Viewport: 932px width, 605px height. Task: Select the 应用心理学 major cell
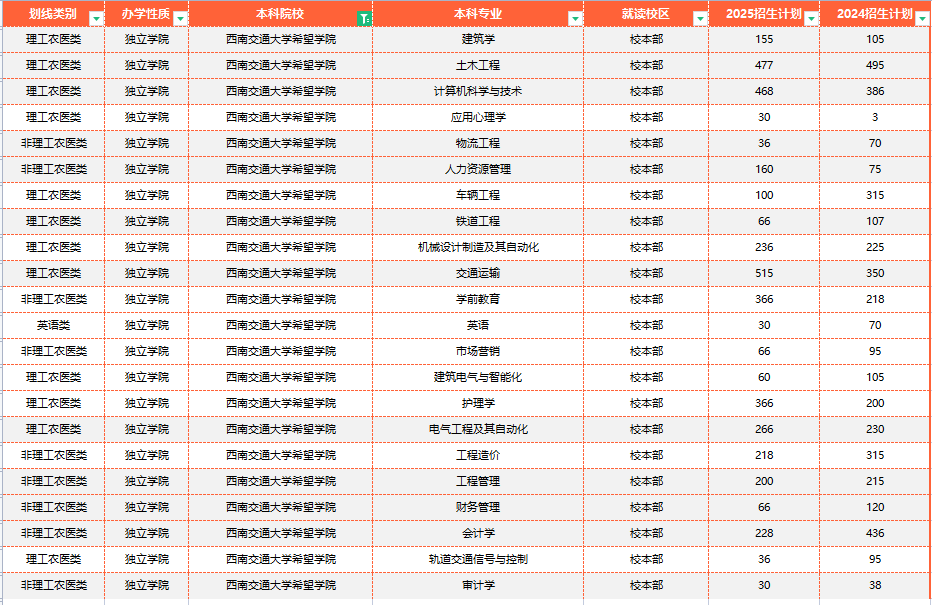478,117
